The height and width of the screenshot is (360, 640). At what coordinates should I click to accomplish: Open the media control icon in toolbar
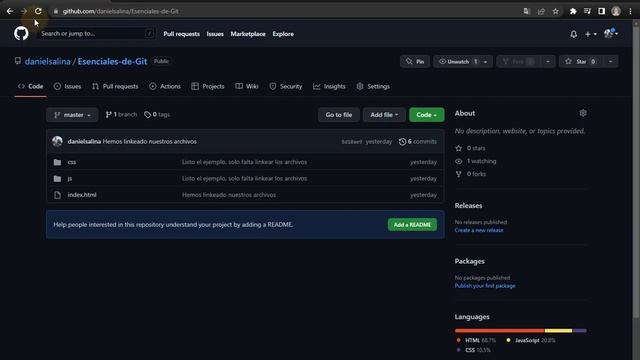[587, 11]
